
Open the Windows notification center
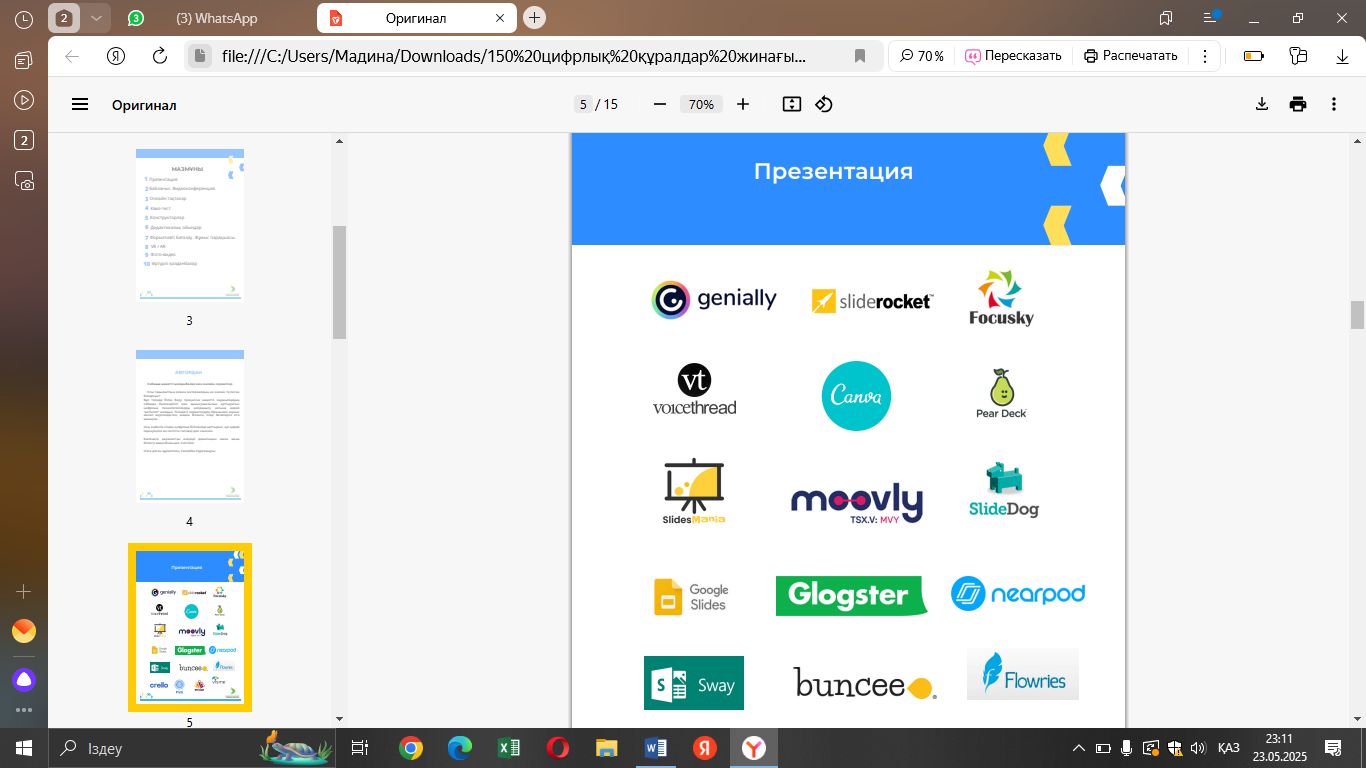point(1332,747)
